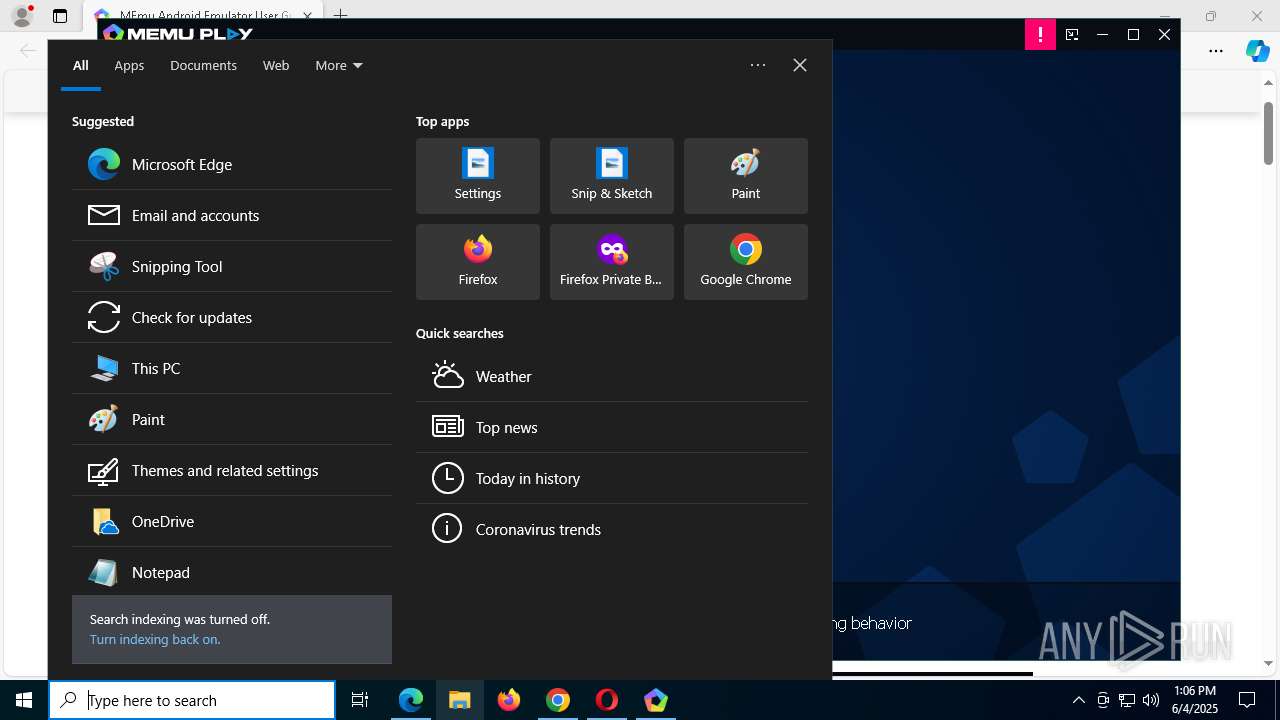This screenshot has height=720, width=1280.
Task: Launch OneDrive from suggestions
Action: point(232,521)
